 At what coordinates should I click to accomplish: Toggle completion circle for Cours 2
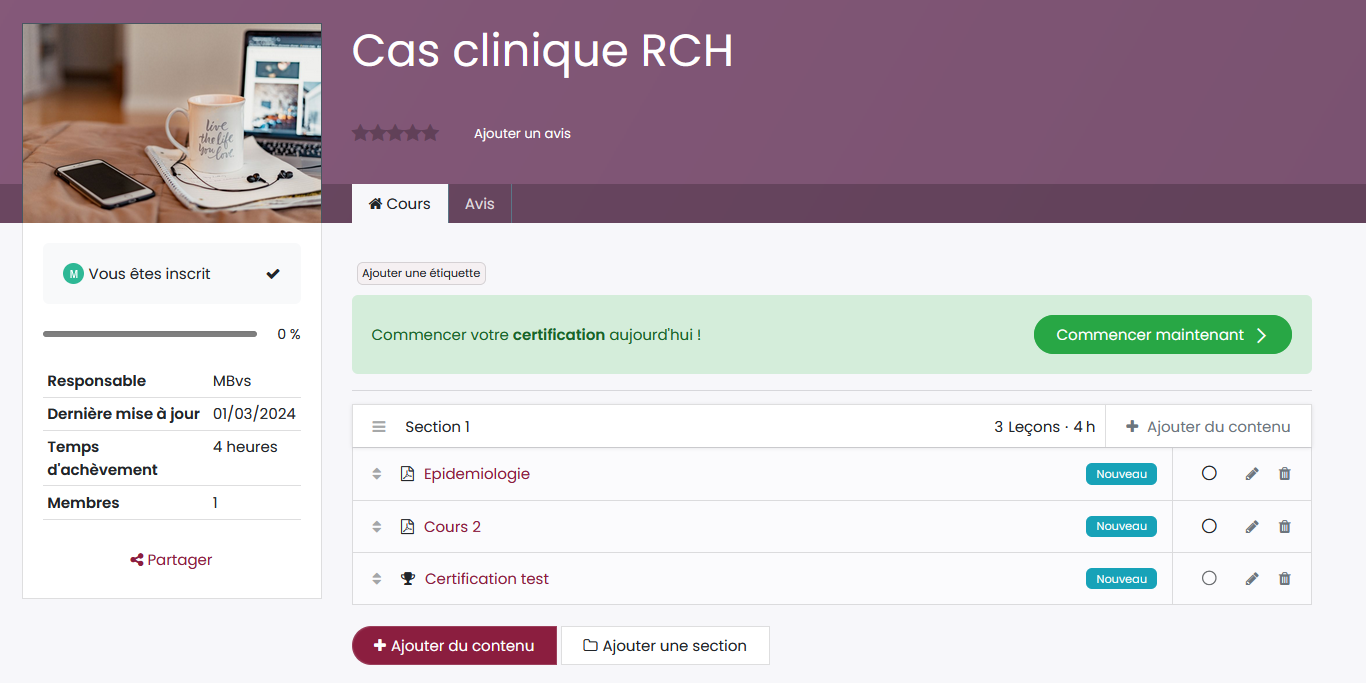click(1209, 526)
